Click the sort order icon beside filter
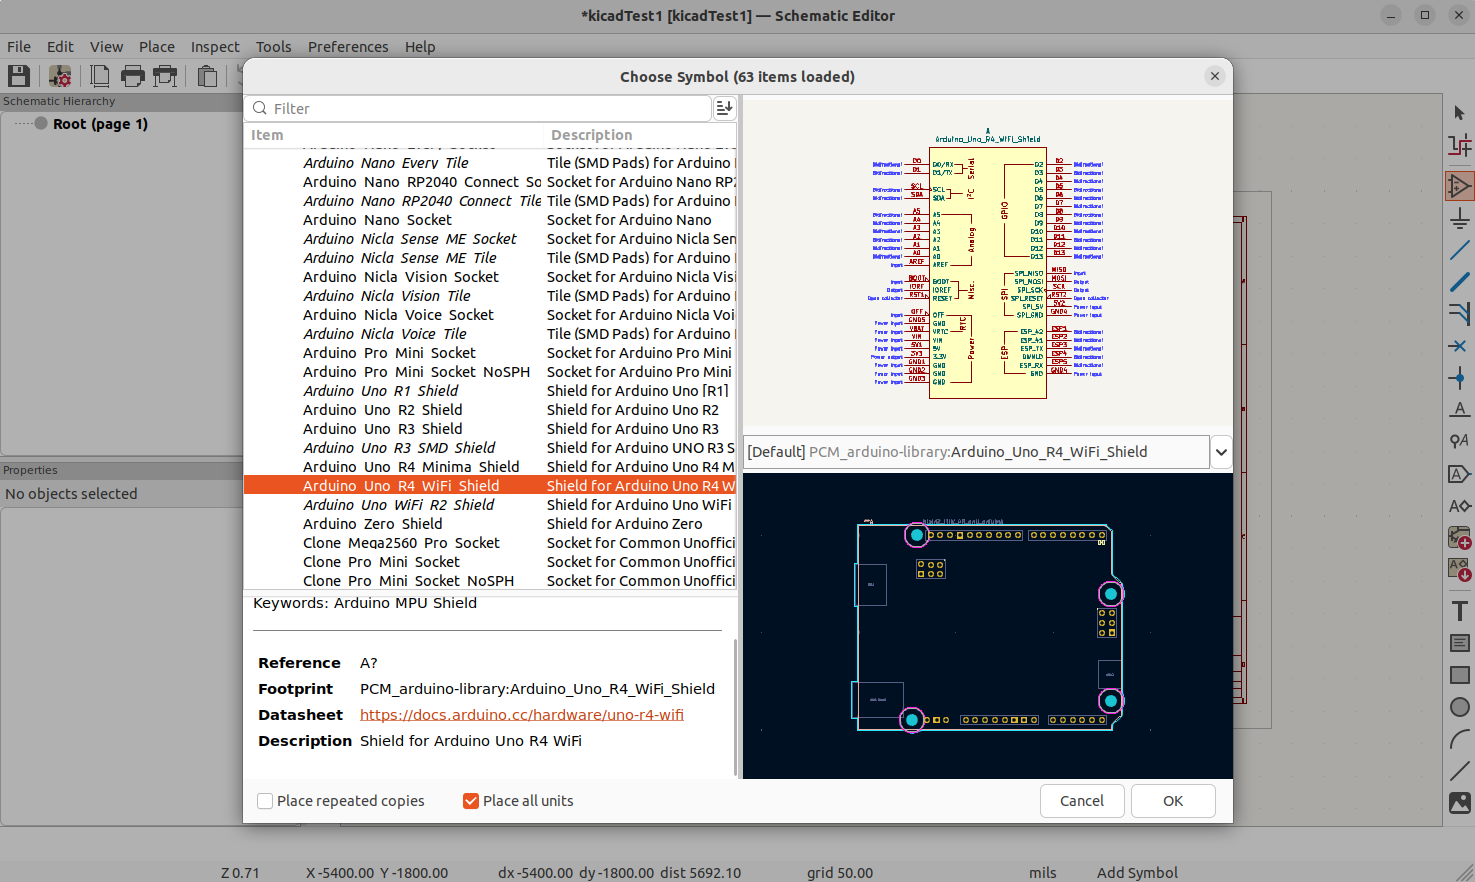This screenshot has width=1475, height=882. [725, 108]
